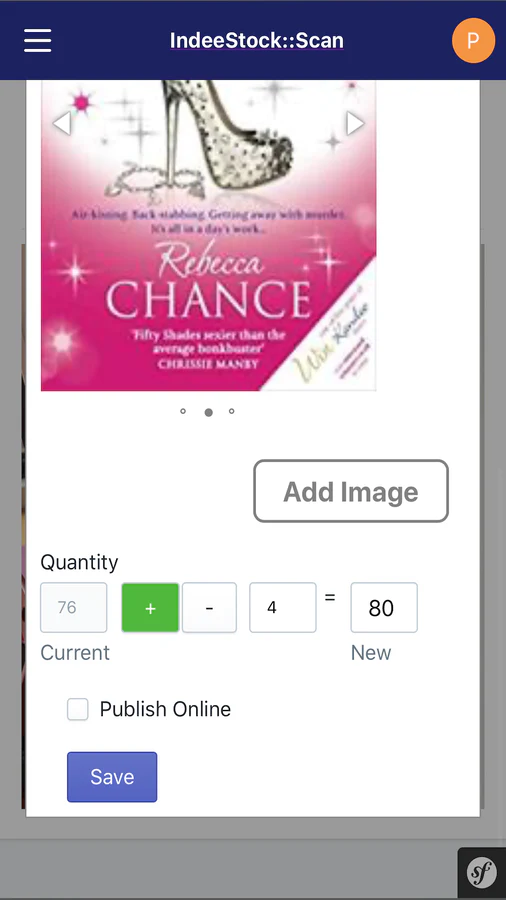
Task: Show previous image with left carousel arrow
Action: click(62, 123)
